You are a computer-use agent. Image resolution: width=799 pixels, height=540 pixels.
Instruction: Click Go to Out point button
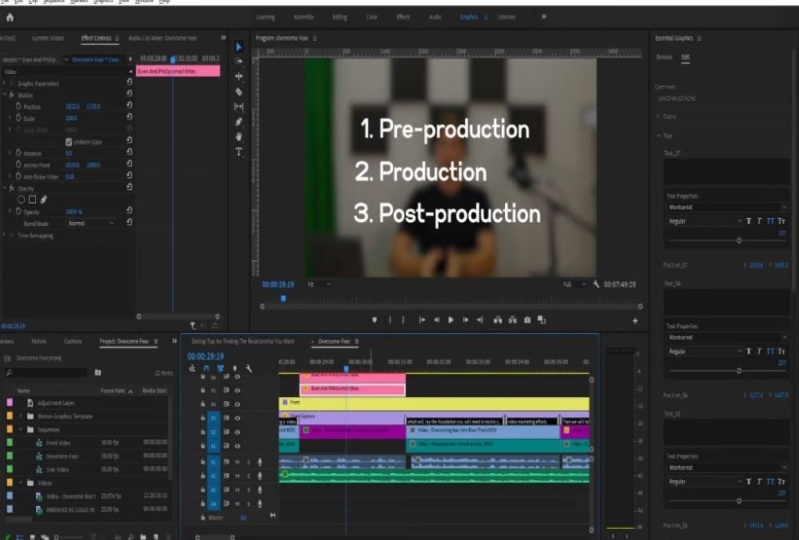[480, 320]
